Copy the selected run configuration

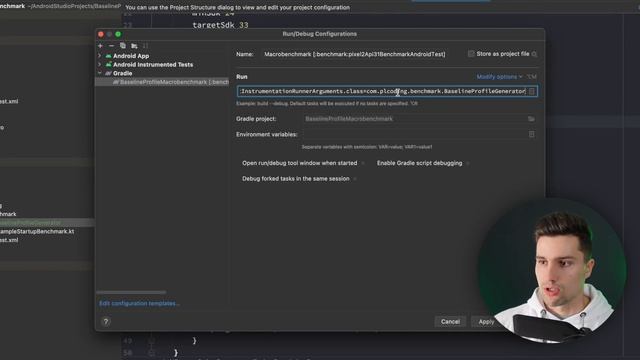tap(123, 46)
